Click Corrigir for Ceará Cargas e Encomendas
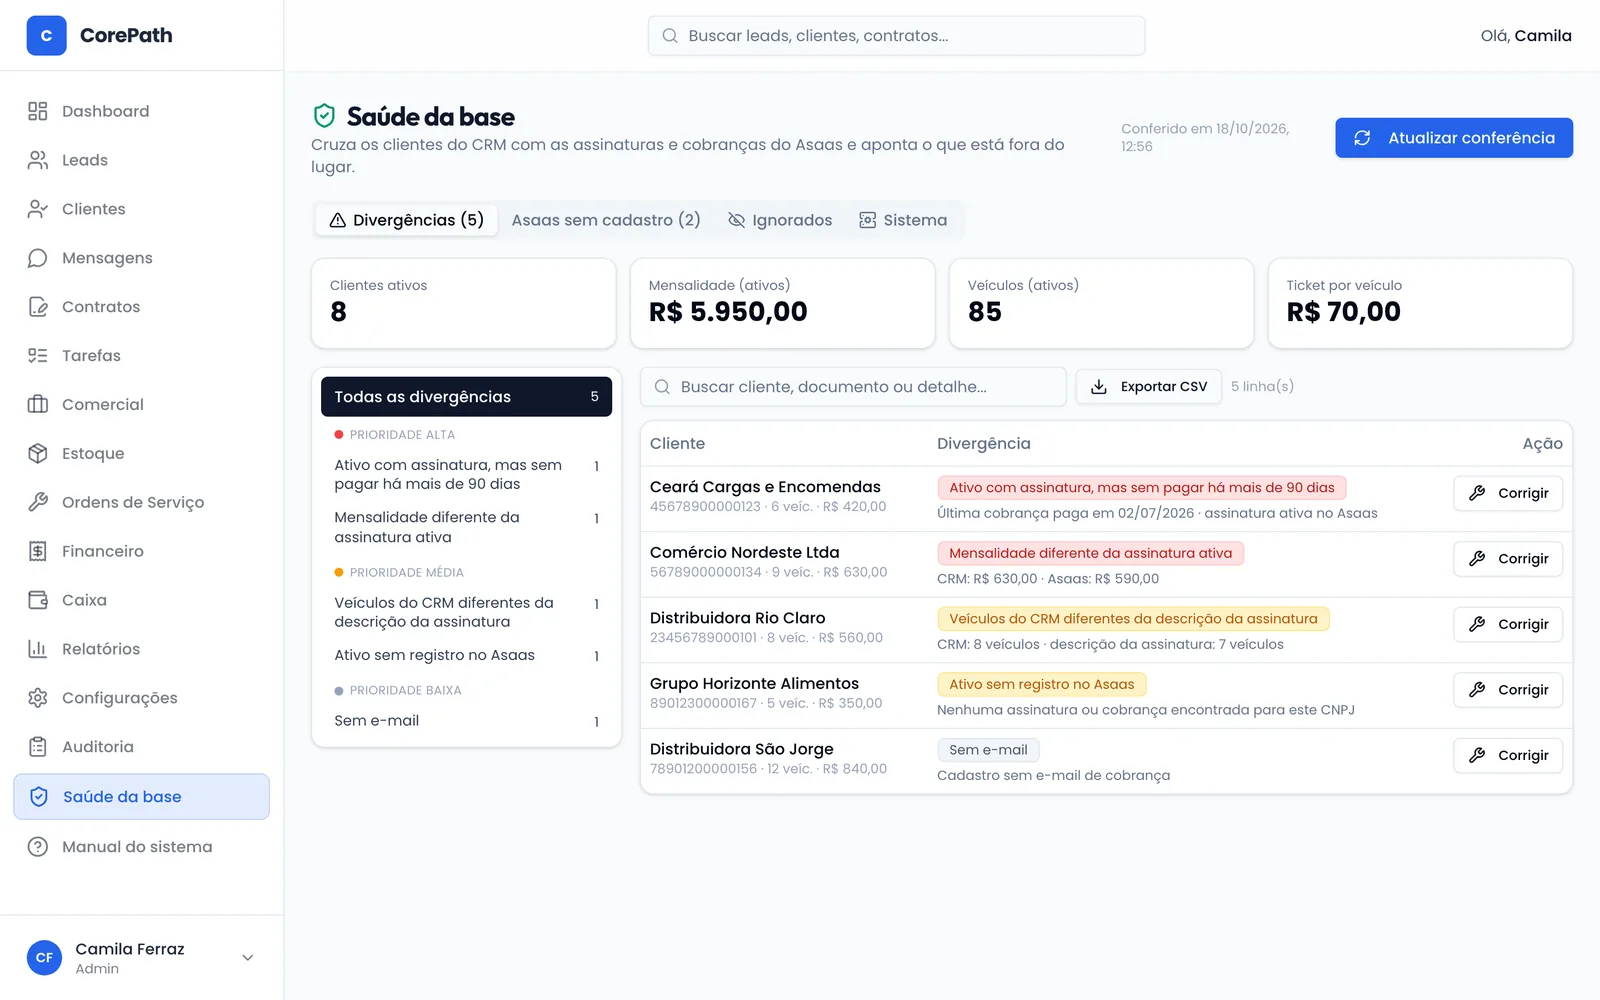The image size is (1600, 1000). [x=1508, y=493]
